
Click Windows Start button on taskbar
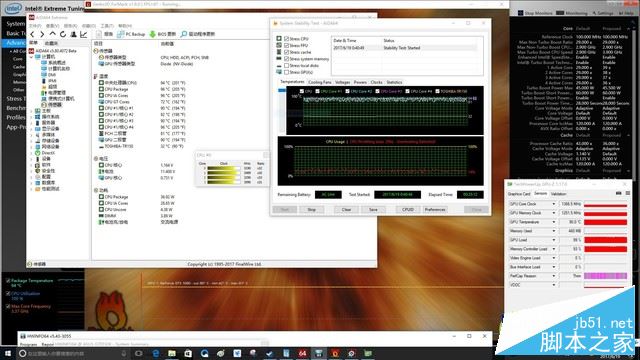pyautogui.click(x=7, y=353)
